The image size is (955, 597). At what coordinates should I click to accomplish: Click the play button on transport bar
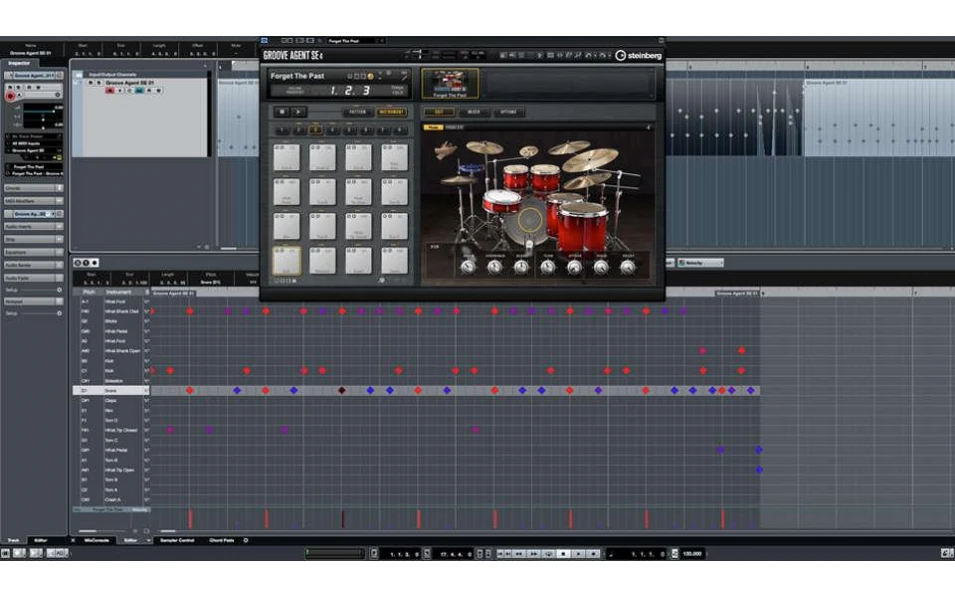579,554
